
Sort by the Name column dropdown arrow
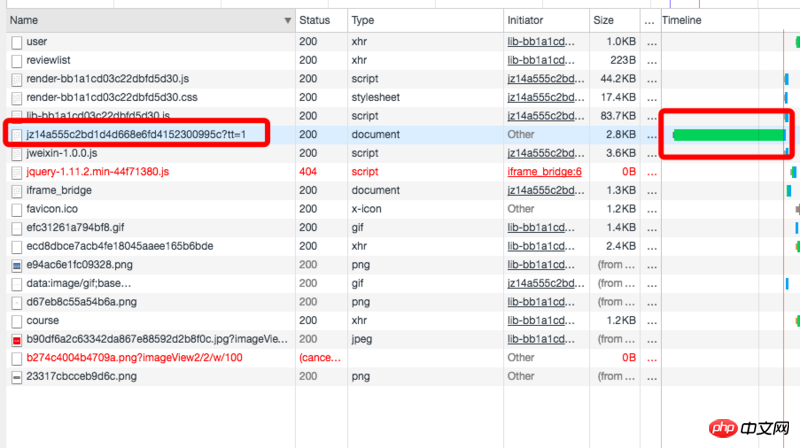pos(288,20)
